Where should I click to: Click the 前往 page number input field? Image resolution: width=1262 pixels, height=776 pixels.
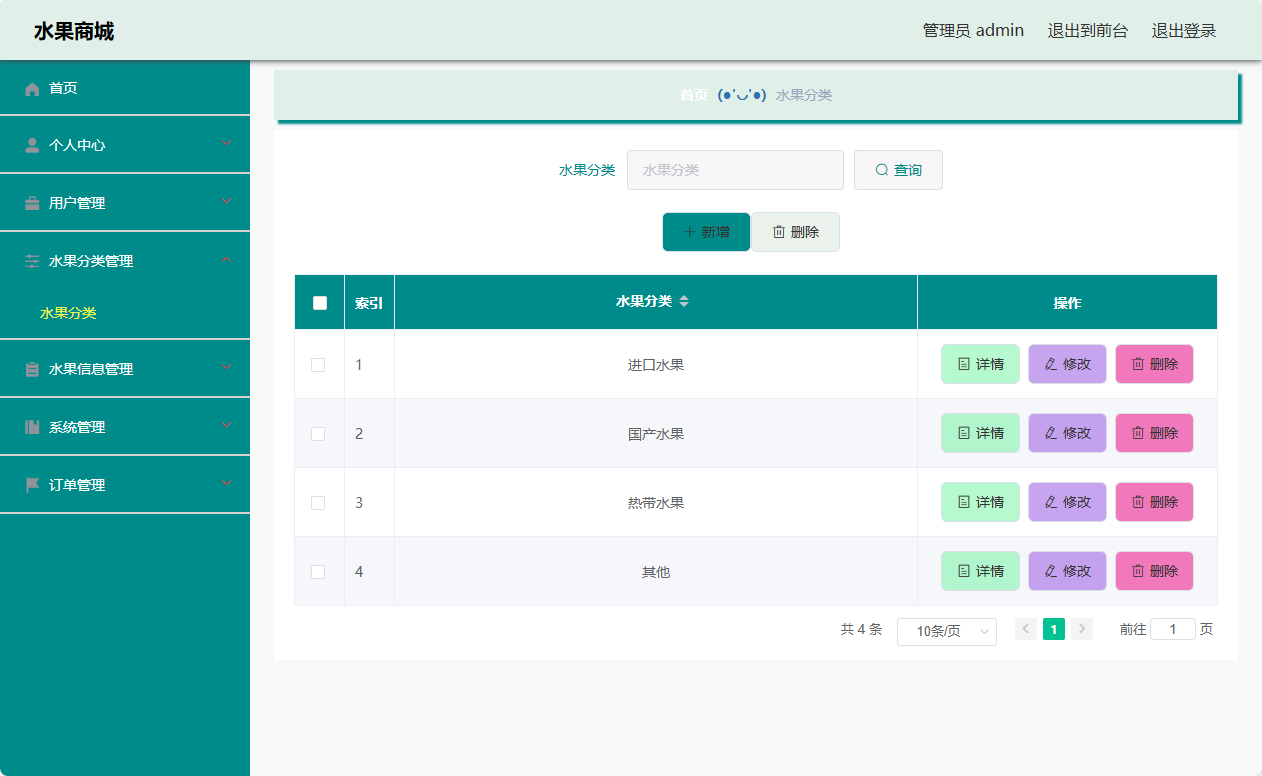[x=1172, y=628]
